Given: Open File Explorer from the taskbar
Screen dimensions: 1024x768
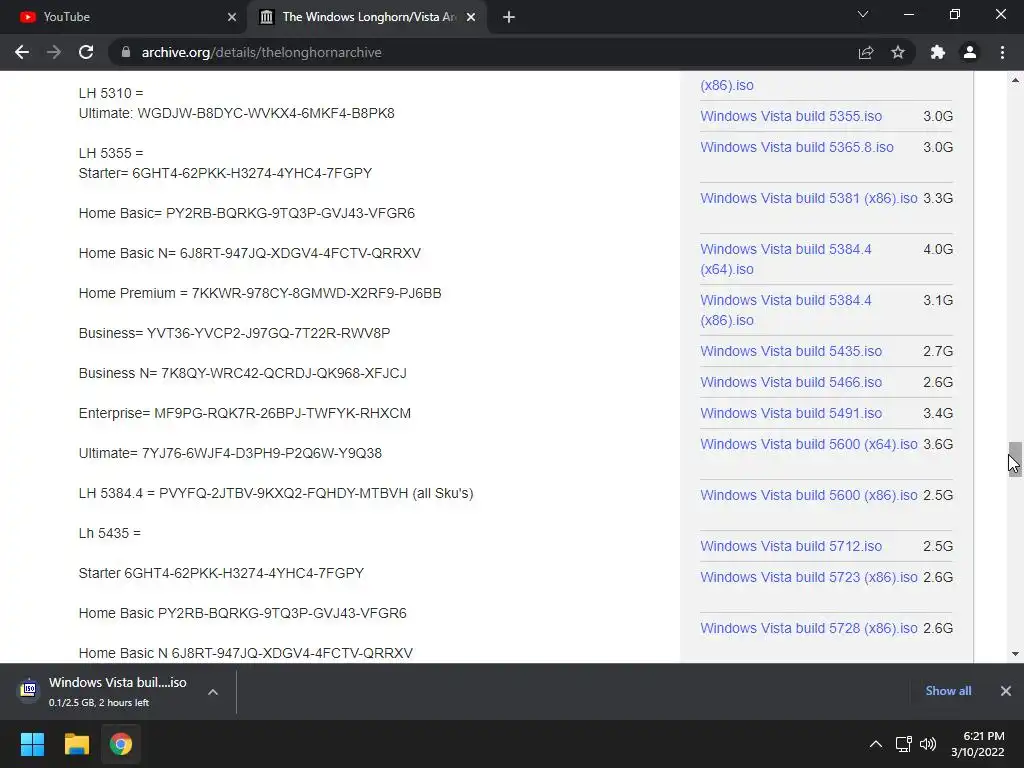Looking at the screenshot, I should coord(76,744).
